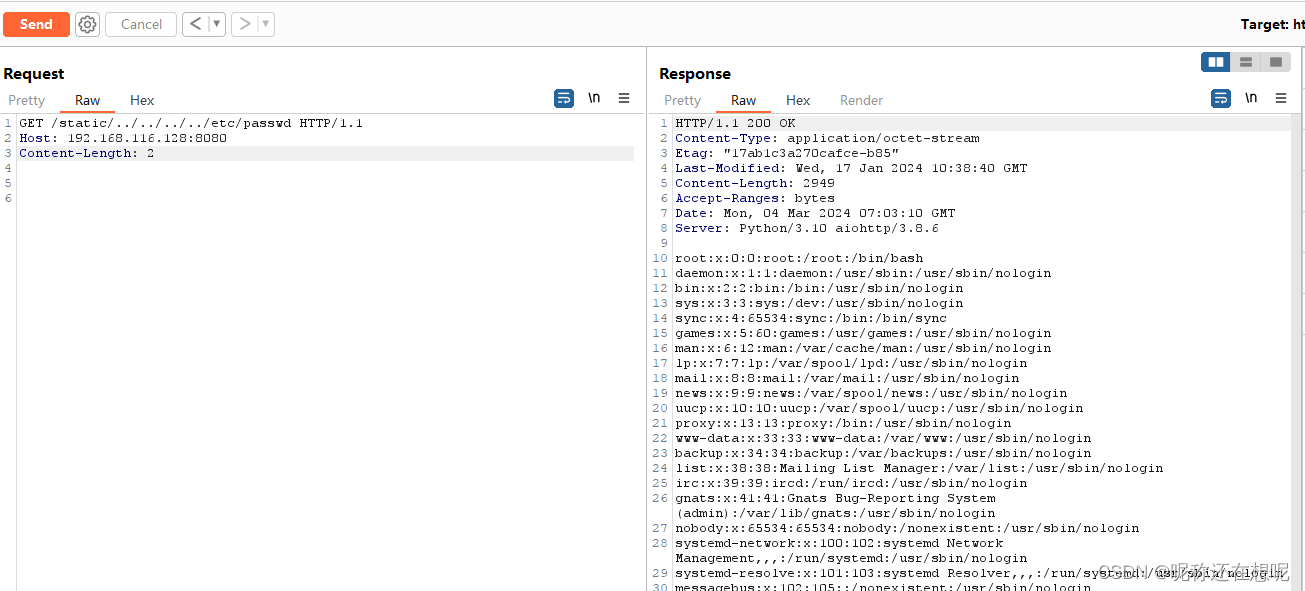The width and height of the screenshot is (1305, 591).
Task: Click the nobody:x:65534 passwd entry
Action: [x=907, y=529]
